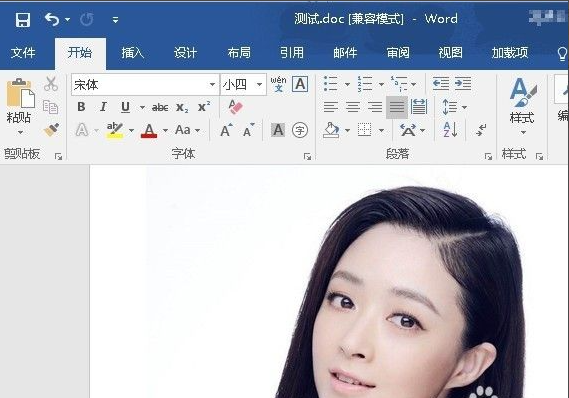The image size is (569, 398).
Task: Clear all formatting with eraser icon
Action: tap(235, 107)
